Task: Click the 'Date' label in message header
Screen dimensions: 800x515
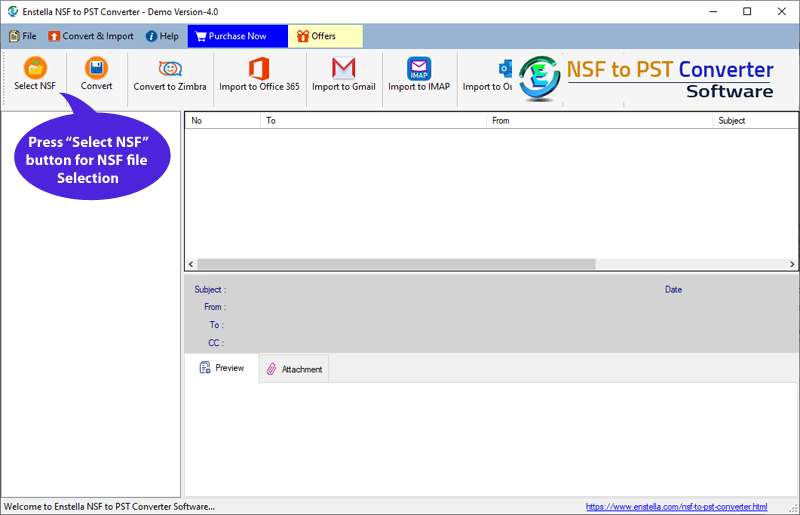Action: [x=673, y=289]
